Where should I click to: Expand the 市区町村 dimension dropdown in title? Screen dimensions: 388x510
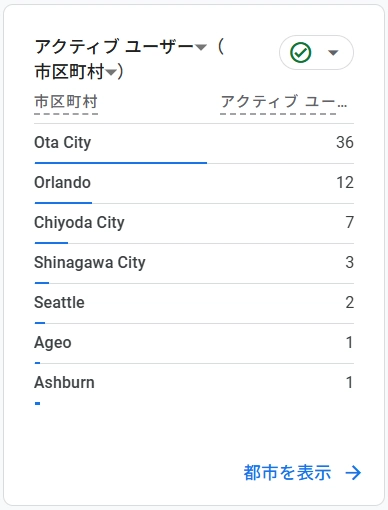pyautogui.click(x=110, y=72)
